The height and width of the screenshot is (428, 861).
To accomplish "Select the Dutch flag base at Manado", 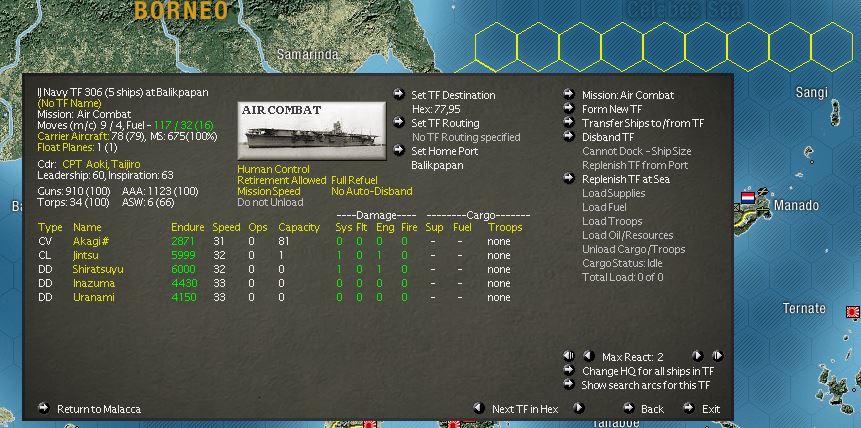I will click(748, 198).
